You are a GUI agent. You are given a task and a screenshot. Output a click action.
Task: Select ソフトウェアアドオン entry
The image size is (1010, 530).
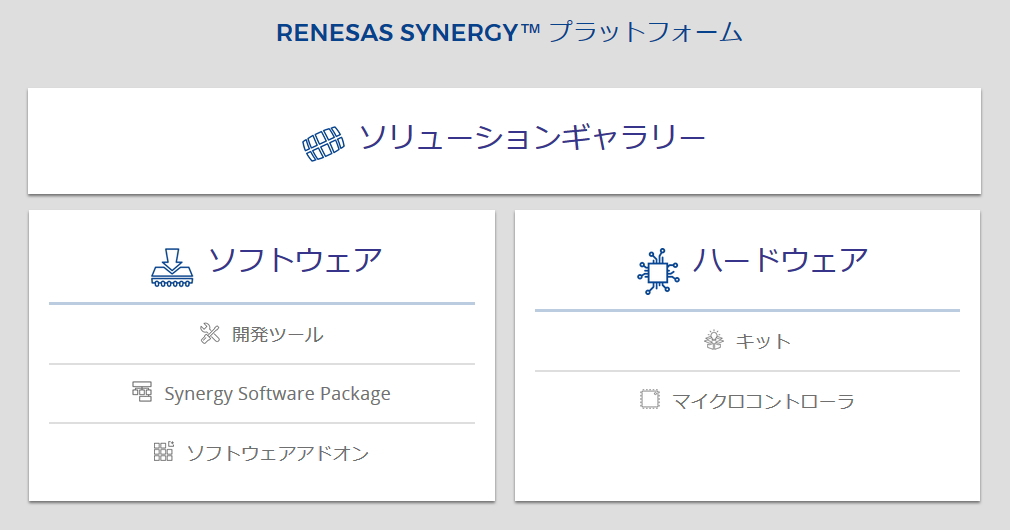click(278, 453)
